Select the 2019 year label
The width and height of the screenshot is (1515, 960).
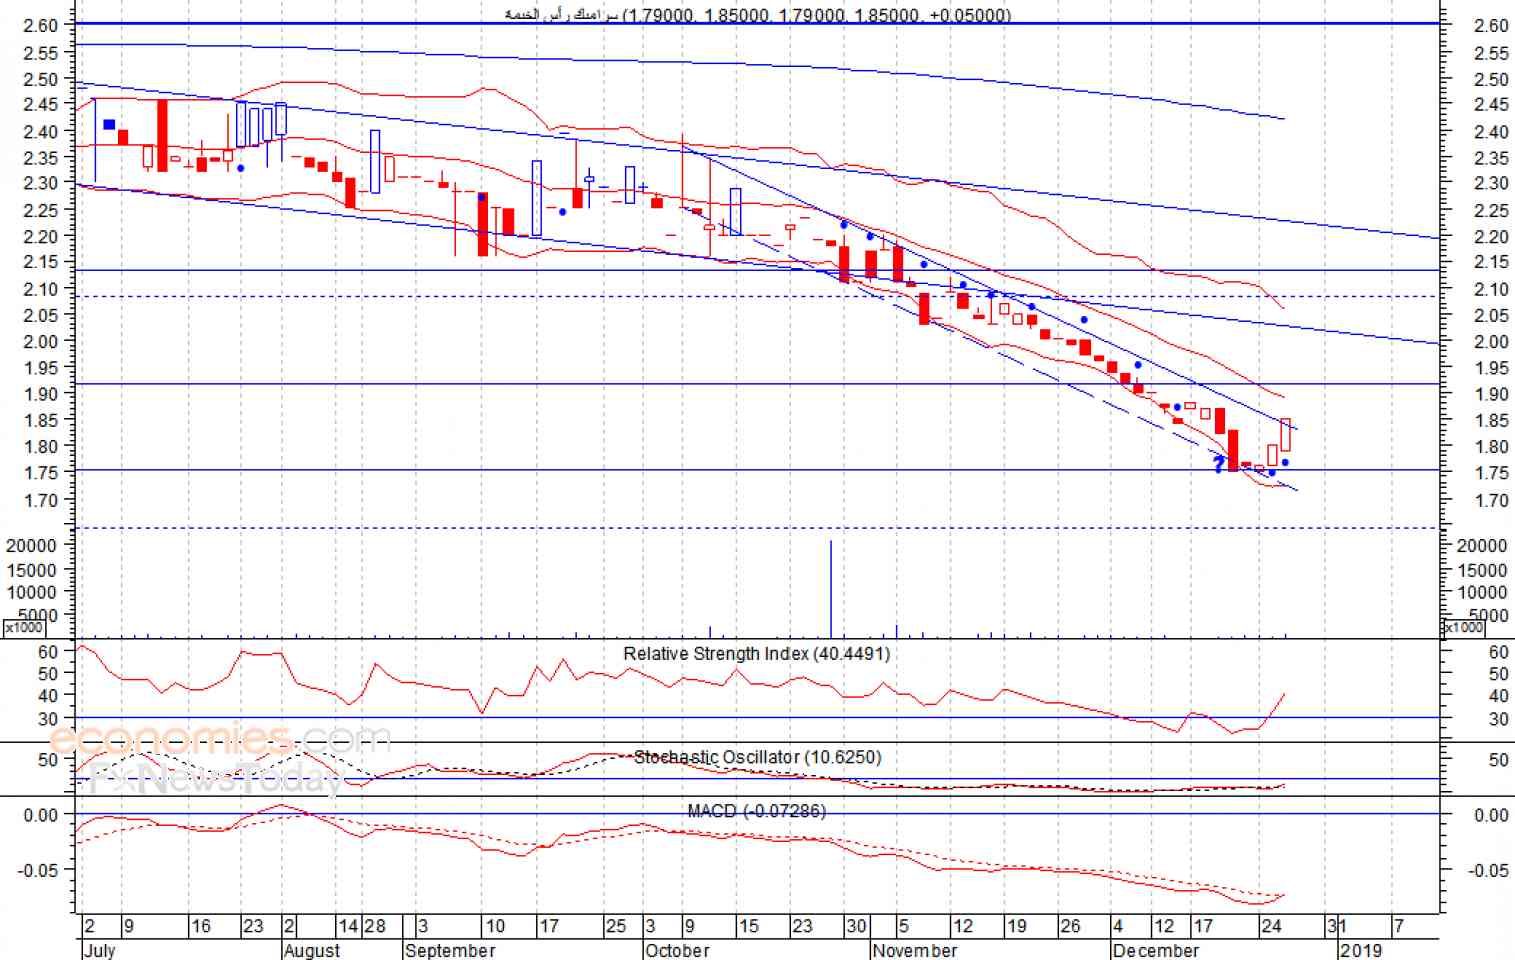pos(1361,950)
